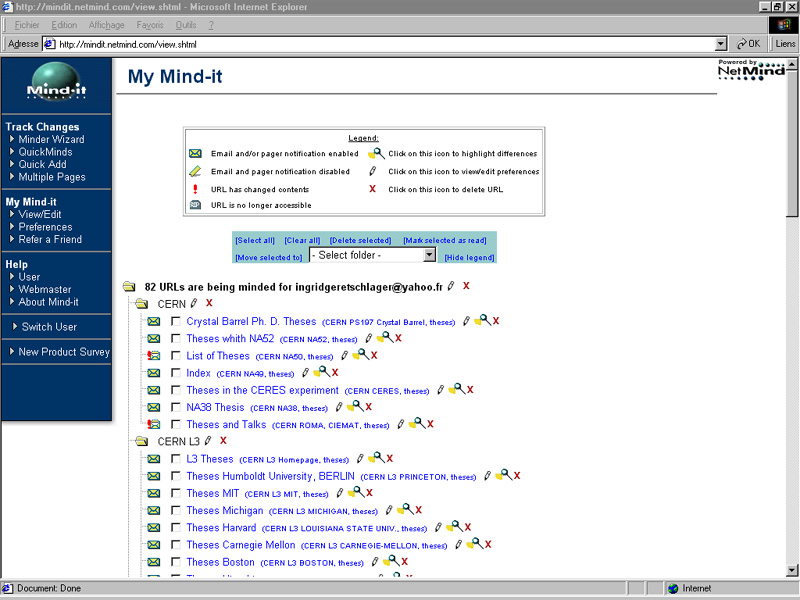This screenshot has height=600, width=800.
Task: Delete the Theses in the CERES experiment URL
Action: pyautogui.click(x=470, y=390)
